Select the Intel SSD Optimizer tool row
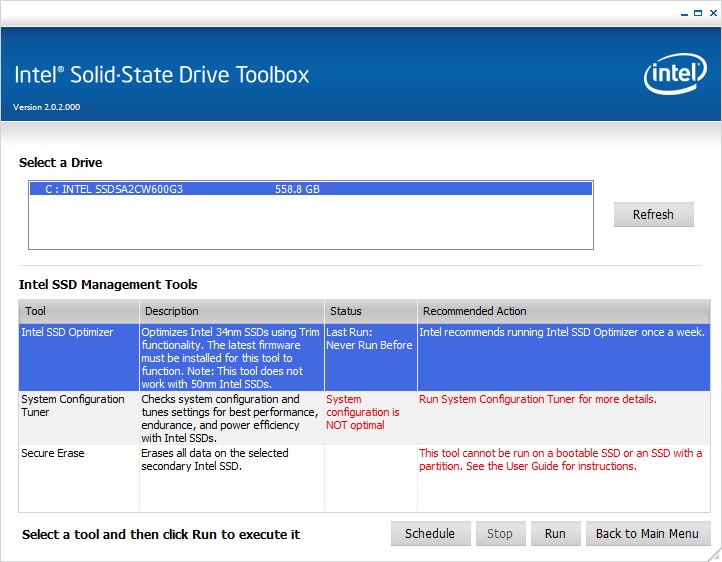Viewport: 722px width, 562px height. coord(67,333)
